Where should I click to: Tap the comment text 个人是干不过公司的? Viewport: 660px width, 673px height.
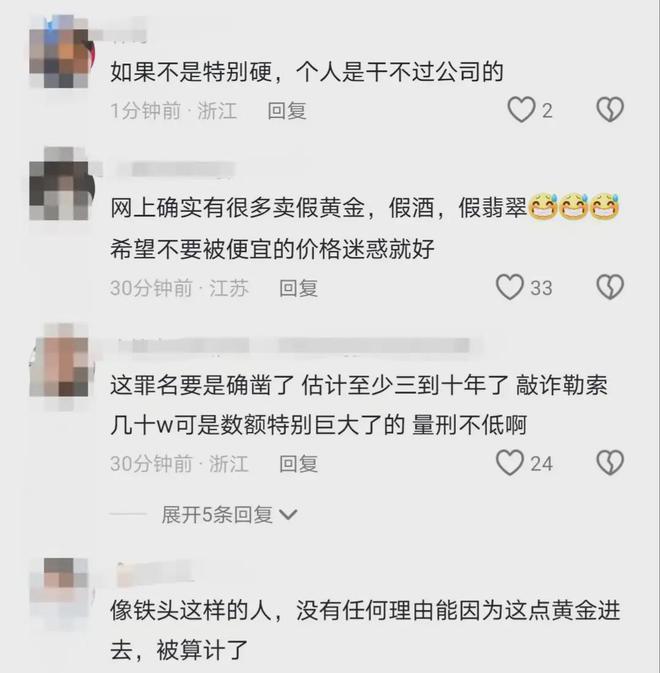(x=400, y=72)
